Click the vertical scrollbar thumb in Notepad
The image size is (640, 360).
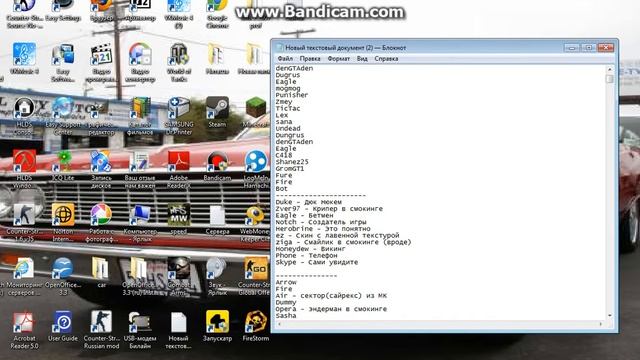[610, 78]
